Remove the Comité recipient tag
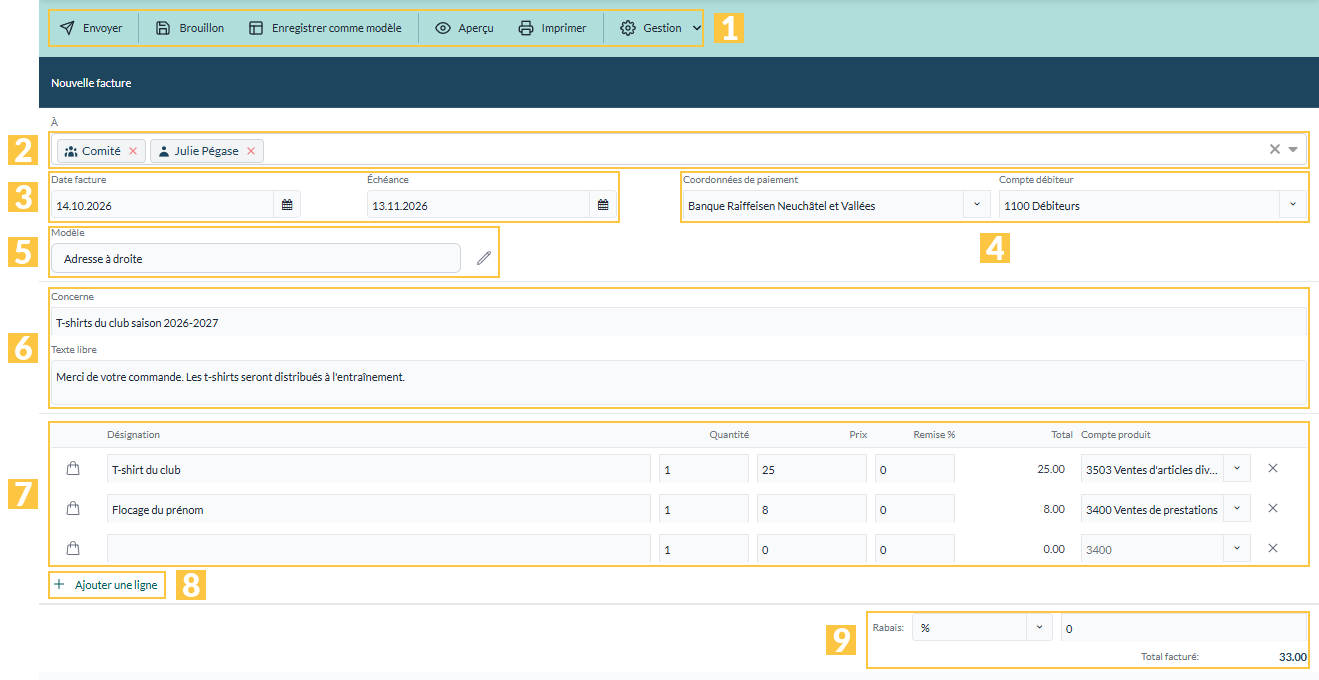Viewport: 1319px width, 680px height. pyautogui.click(x=133, y=151)
